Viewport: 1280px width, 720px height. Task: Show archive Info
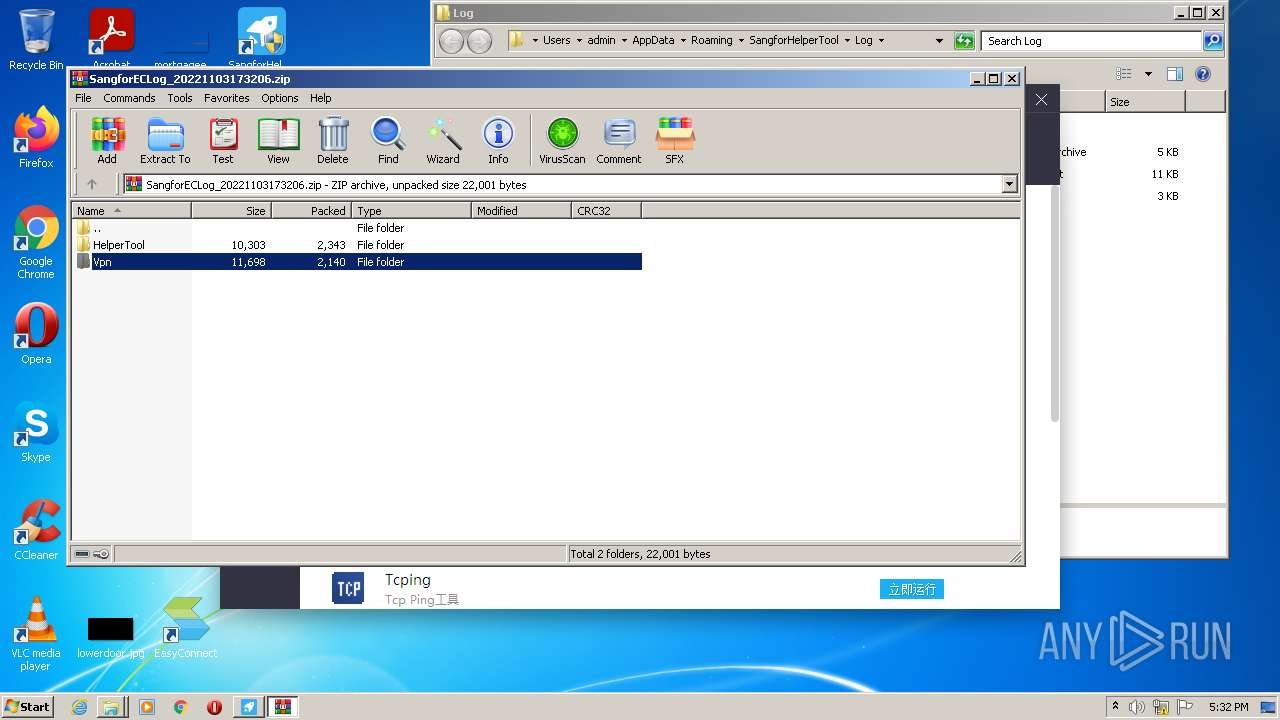(498, 141)
